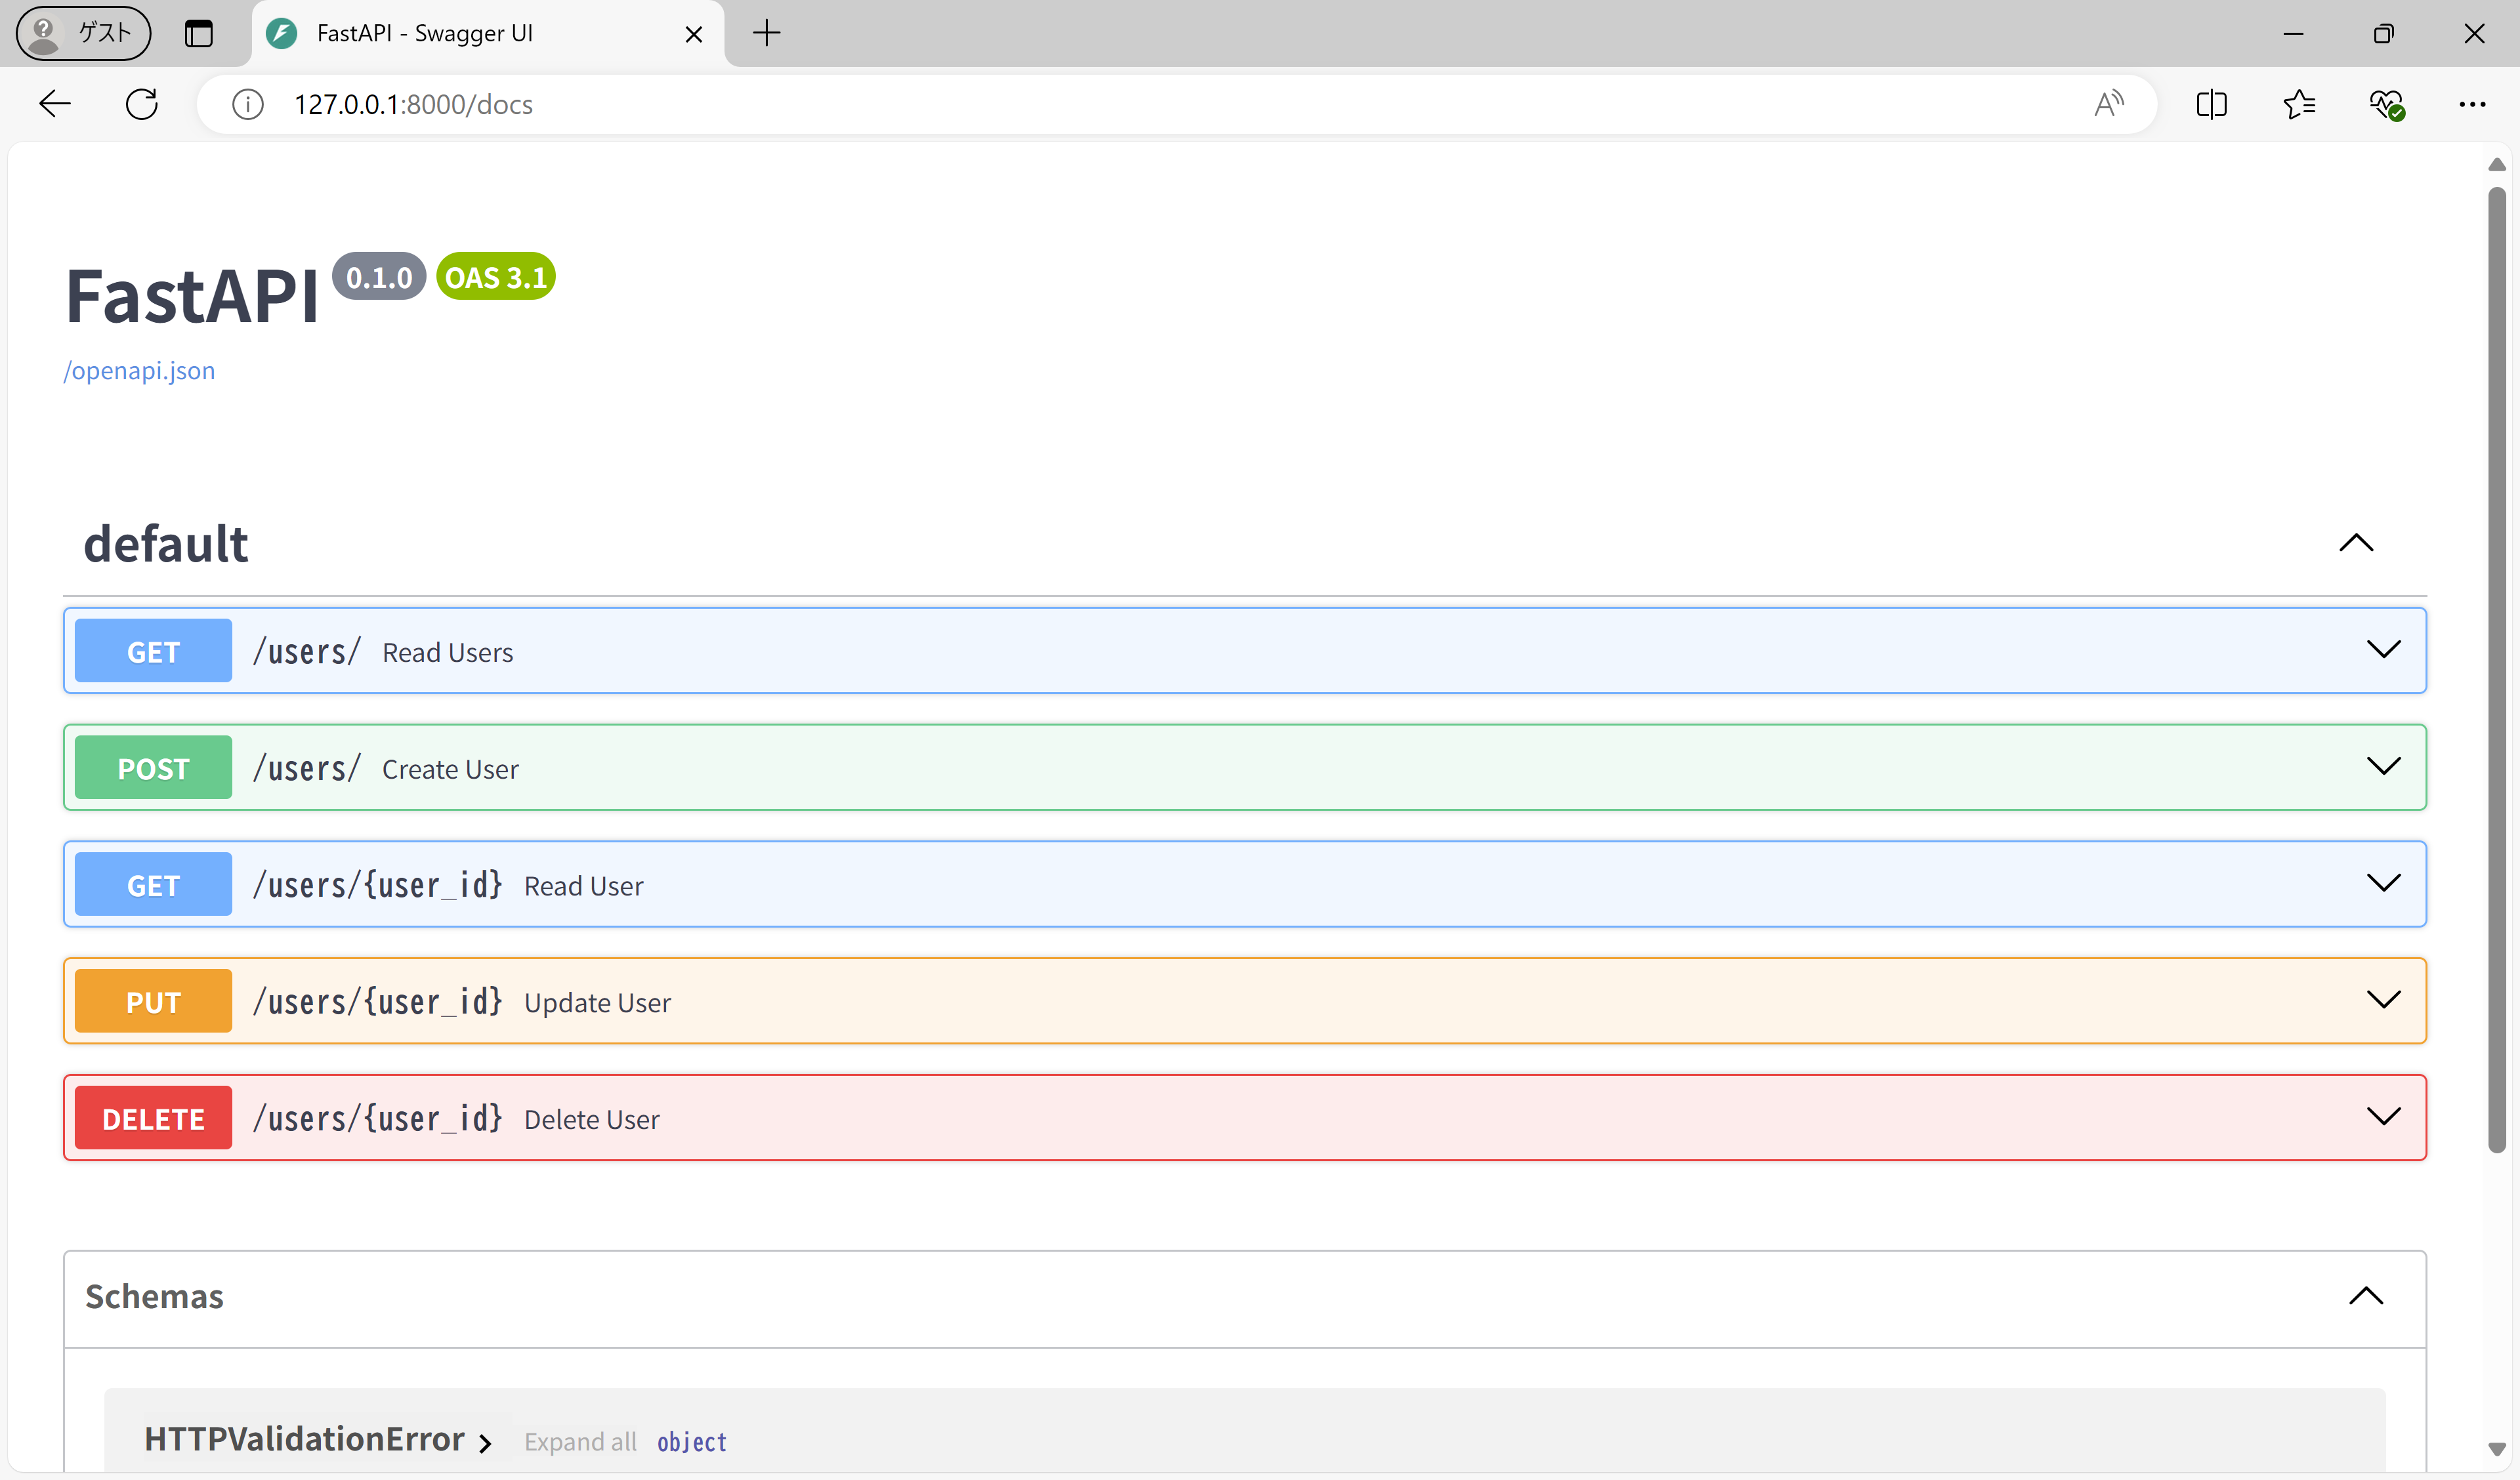Click the page vertical scrollbar thumb

pos(2497,670)
